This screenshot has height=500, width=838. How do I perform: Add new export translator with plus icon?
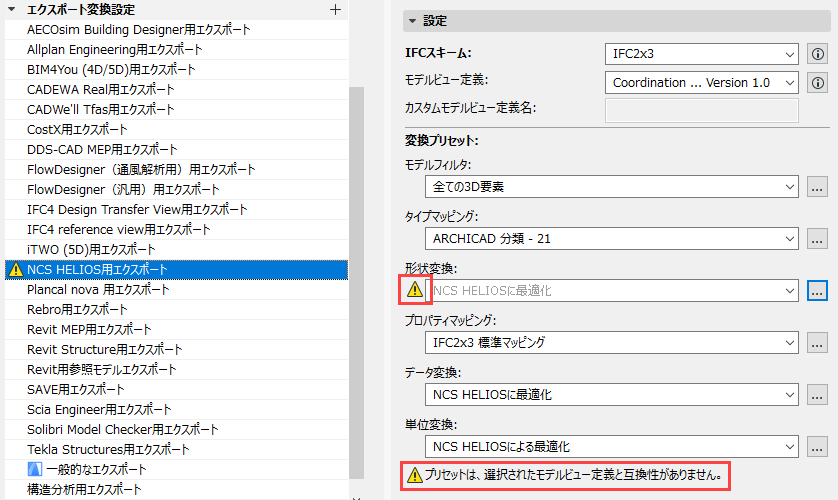tap(335, 10)
